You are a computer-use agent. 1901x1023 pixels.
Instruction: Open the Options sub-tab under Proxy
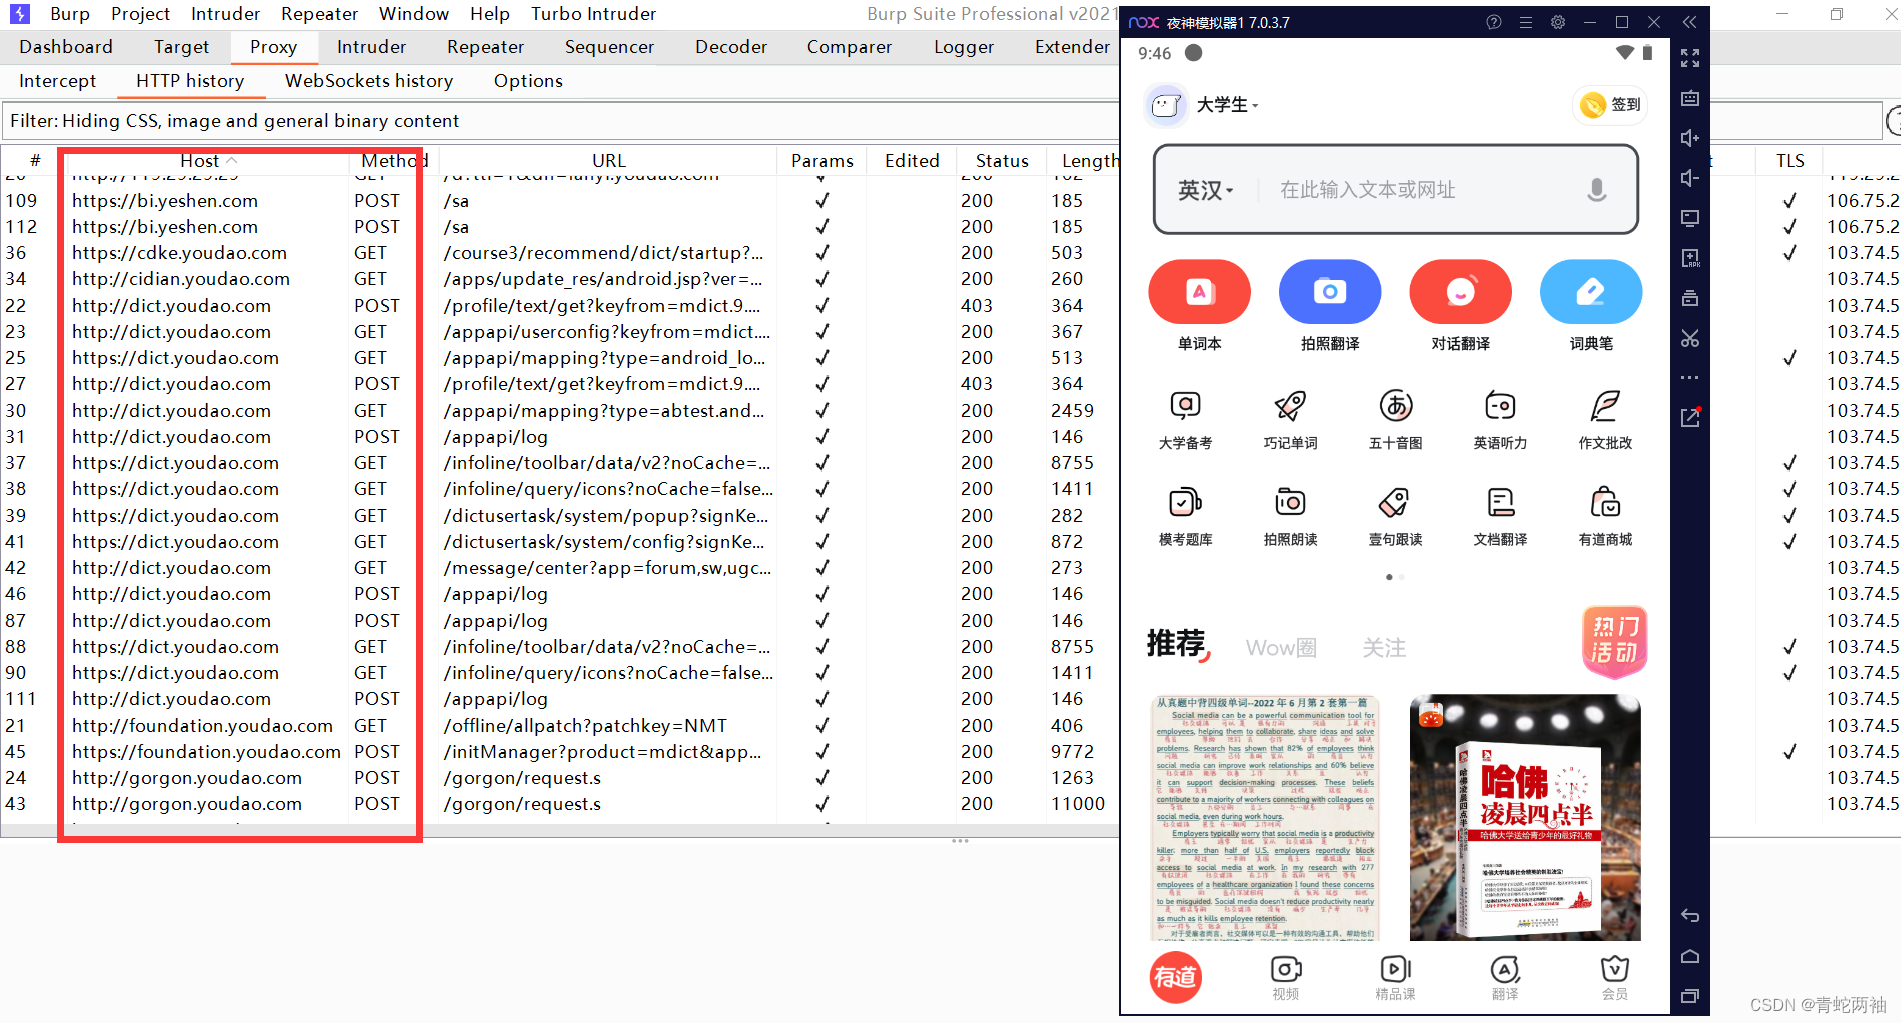[x=528, y=81]
